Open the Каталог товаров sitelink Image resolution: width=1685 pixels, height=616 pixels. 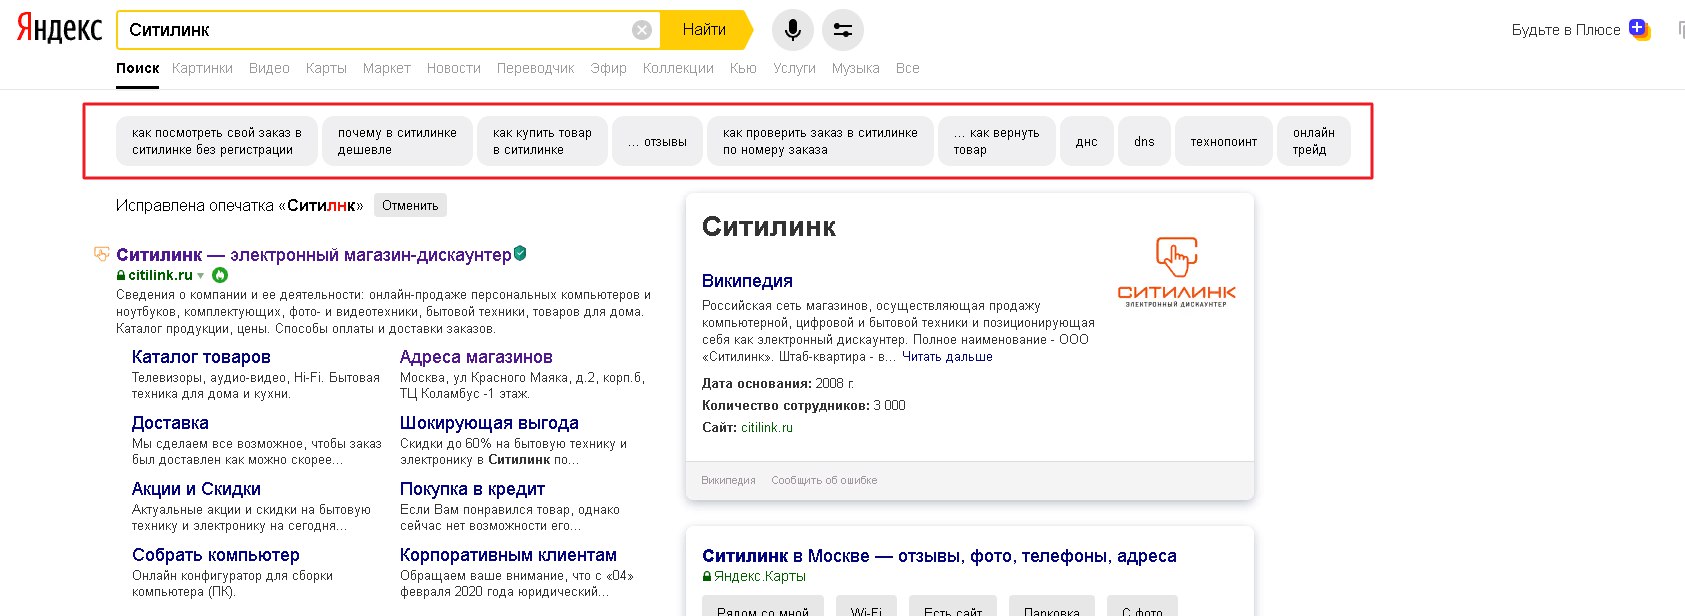click(x=201, y=357)
